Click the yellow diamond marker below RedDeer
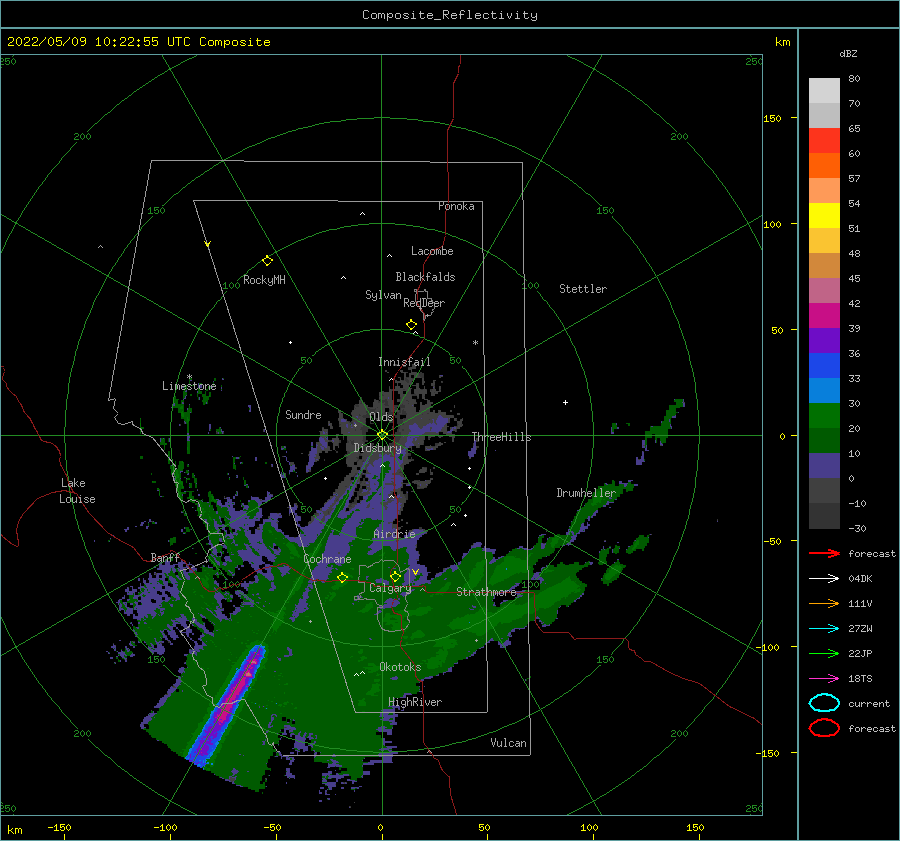Viewport: 900px width, 841px height. 412,325
